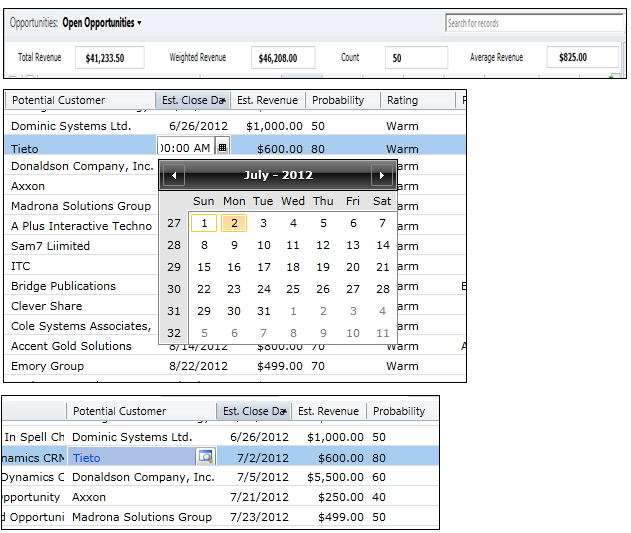Screen dimensions: 631x533
Task: Sort by the Potential Customer column header
Action: pos(58,101)
